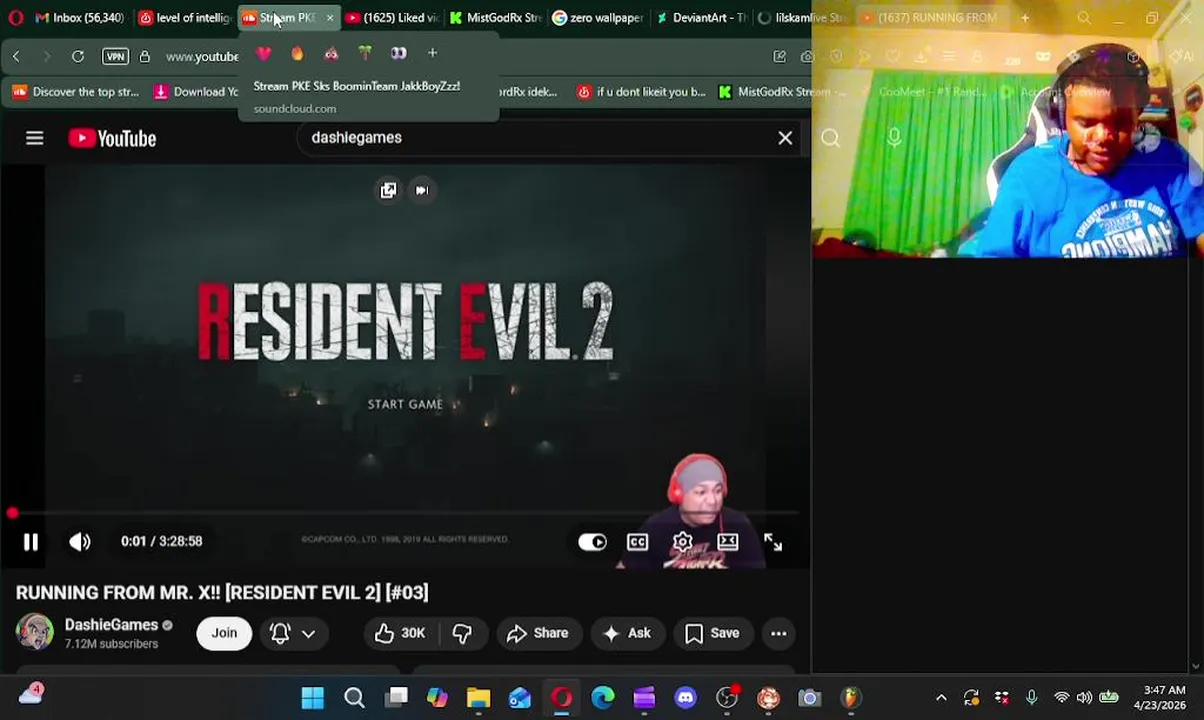Toggle the autoplay switch in player

[x=592, y=542]
